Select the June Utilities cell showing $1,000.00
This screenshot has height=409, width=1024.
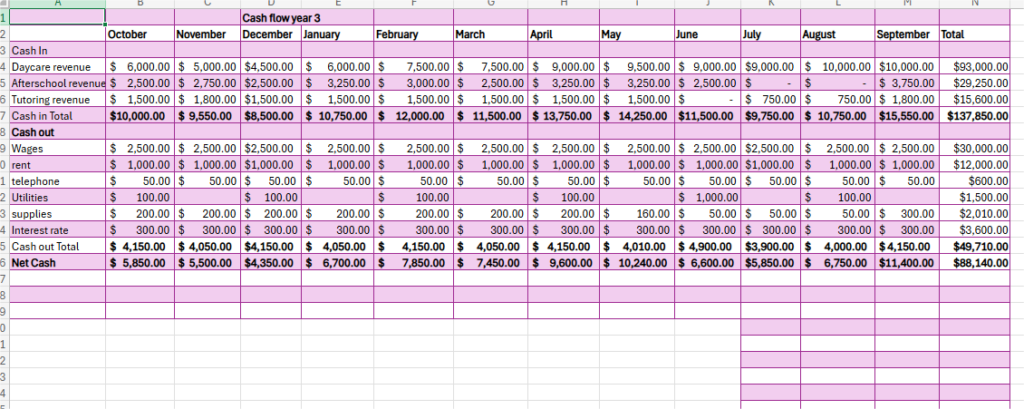pos(706,197)
